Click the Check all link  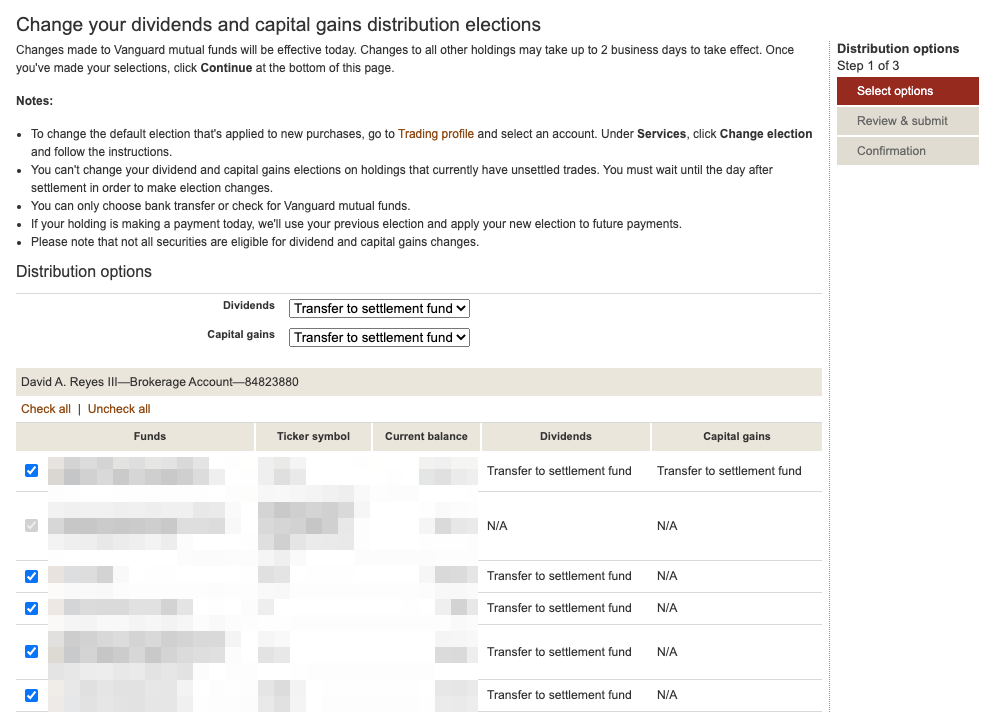click(x=46, y=409)
